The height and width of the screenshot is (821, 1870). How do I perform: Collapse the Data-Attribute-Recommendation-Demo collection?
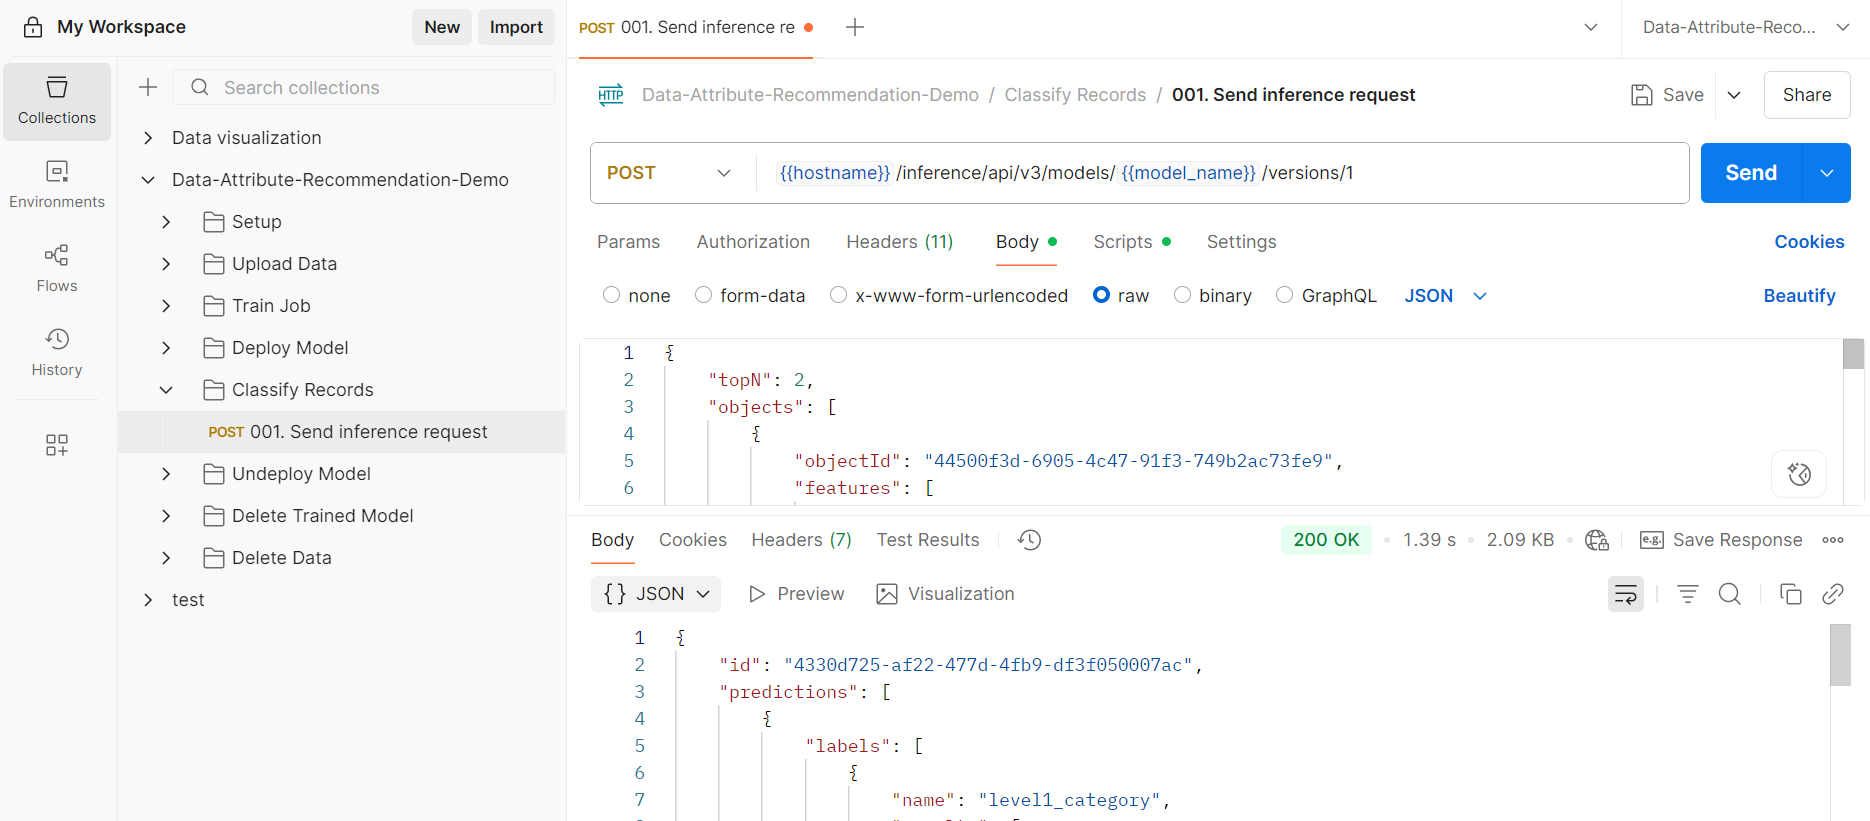click(148, 180)
